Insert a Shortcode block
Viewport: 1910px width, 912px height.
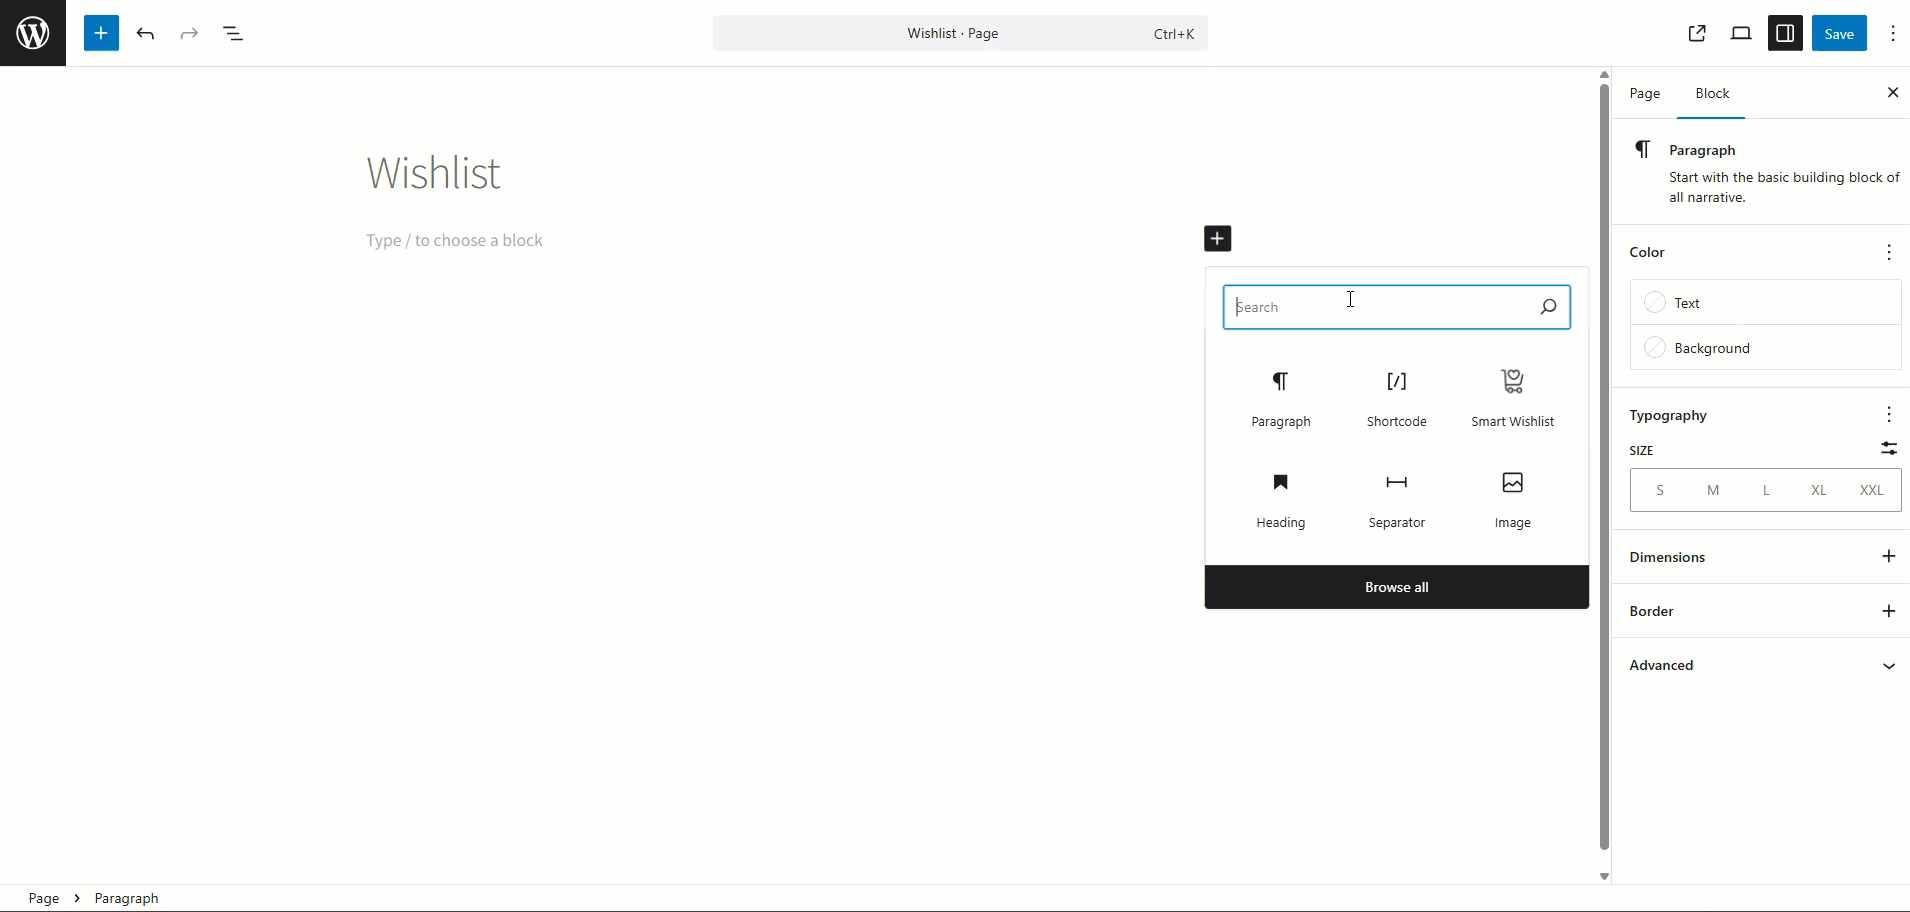pos(1396,398)
